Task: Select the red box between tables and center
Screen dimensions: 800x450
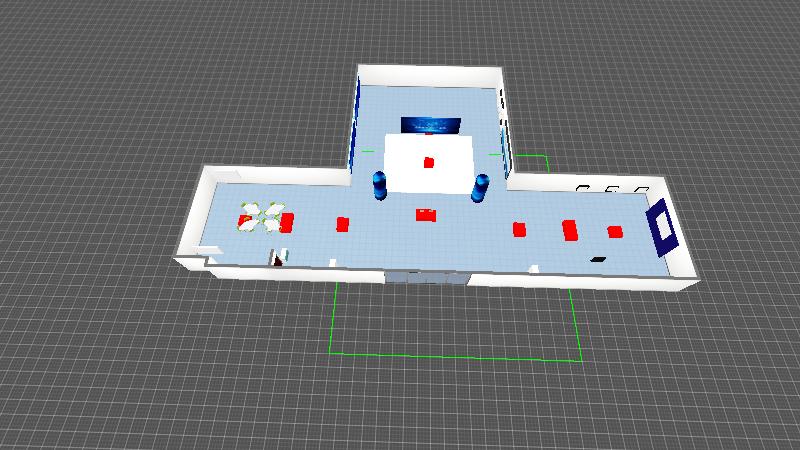Action: click(342, 224)
